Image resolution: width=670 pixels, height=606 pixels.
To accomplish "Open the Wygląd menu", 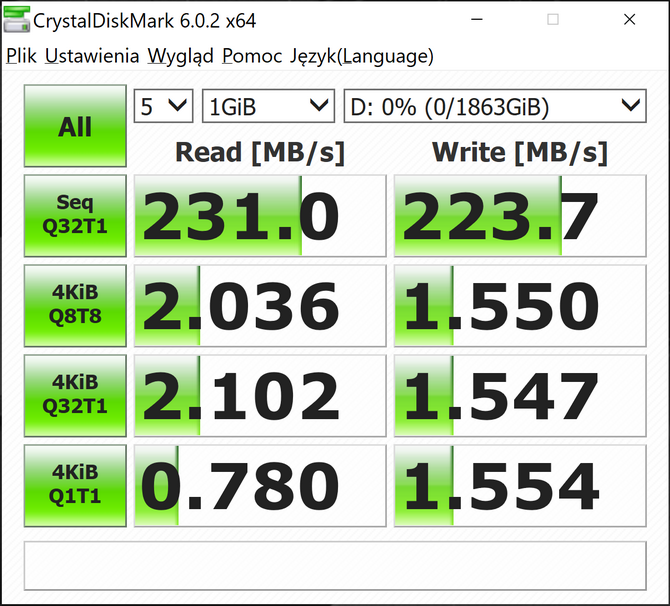I will pyautogui.click(x=180, y=56).
